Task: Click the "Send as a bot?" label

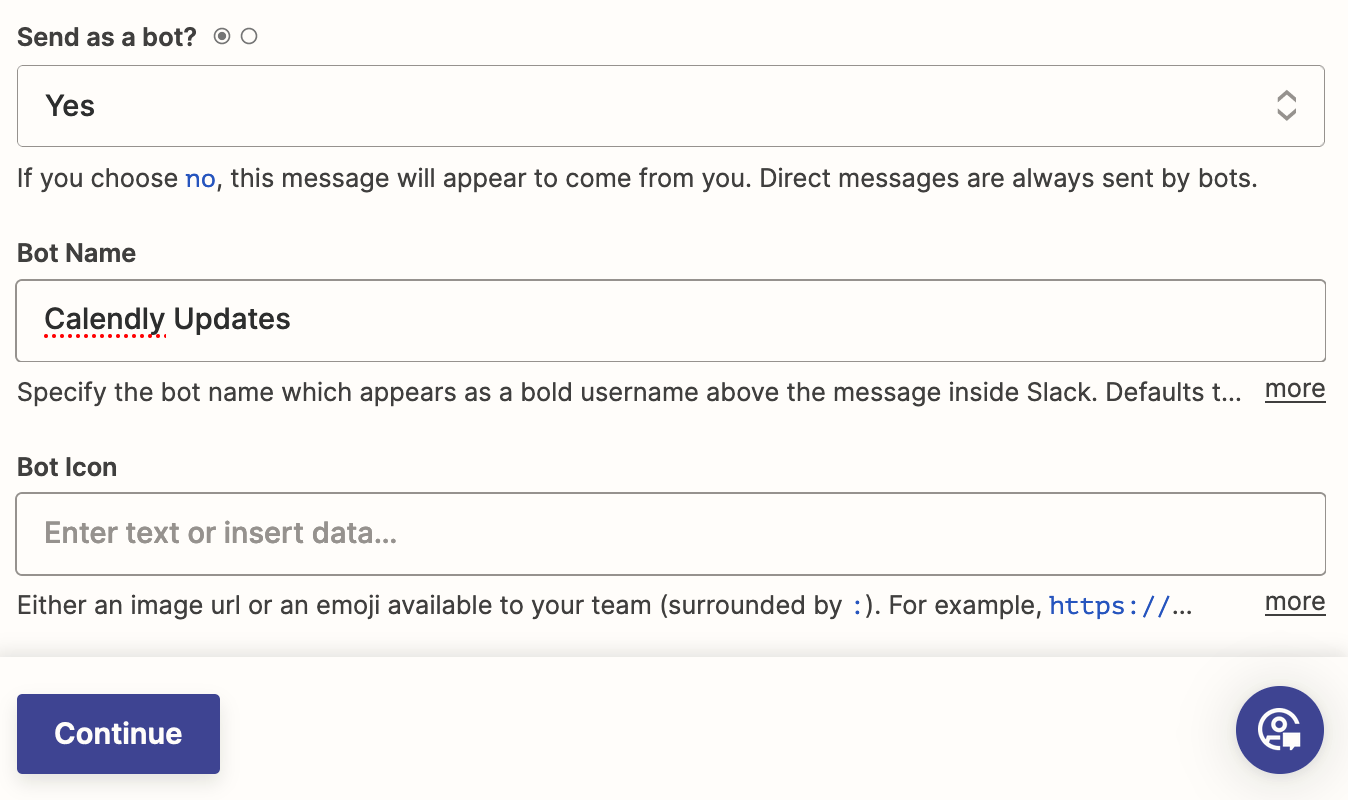Action: coord(107,38)
